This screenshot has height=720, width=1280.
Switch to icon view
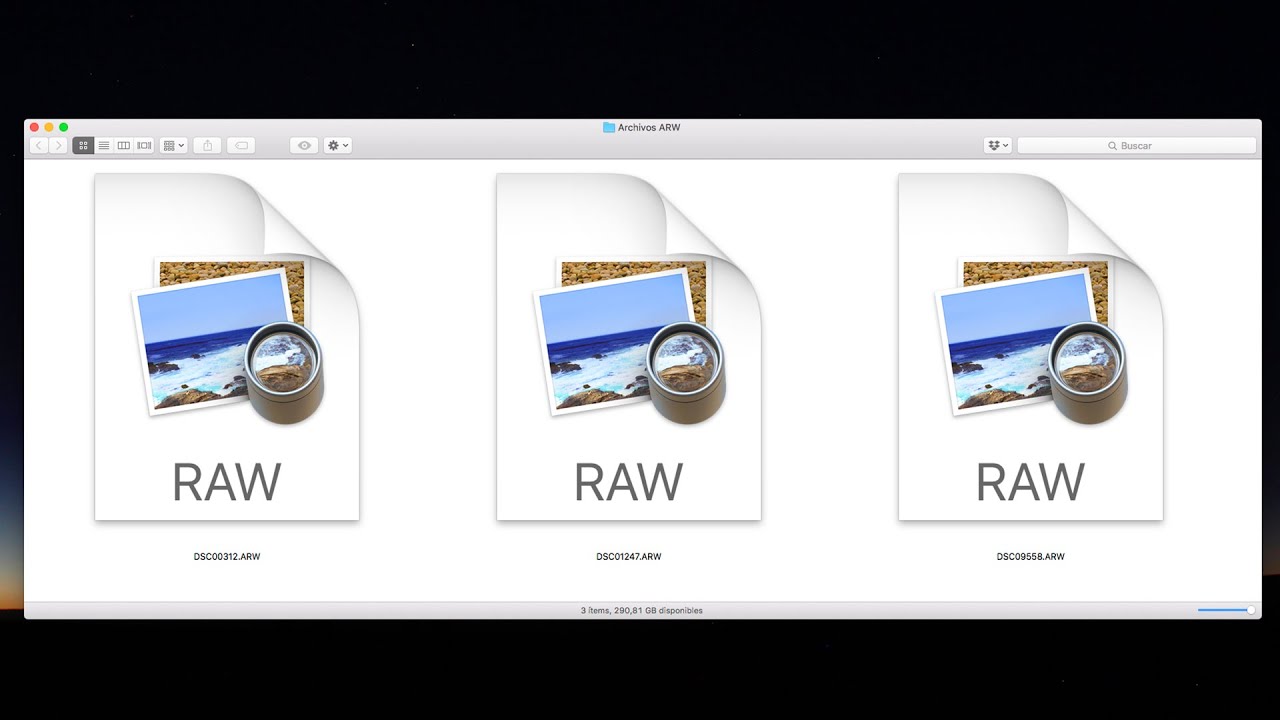(83, 145)
